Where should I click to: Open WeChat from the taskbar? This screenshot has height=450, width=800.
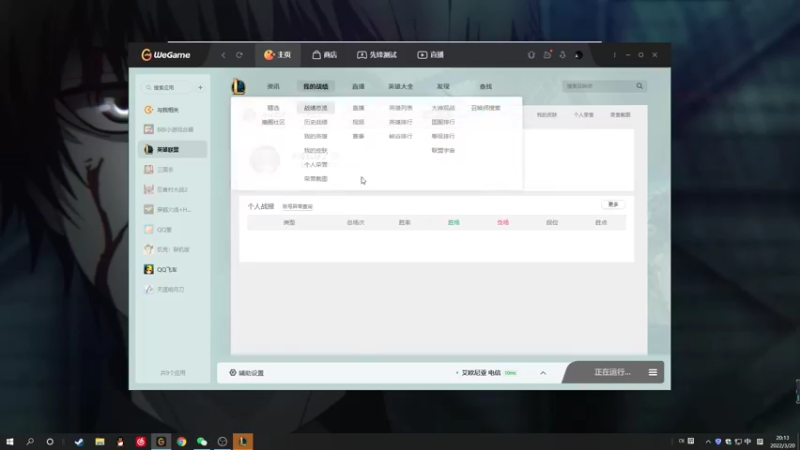[x=202, y=441]
